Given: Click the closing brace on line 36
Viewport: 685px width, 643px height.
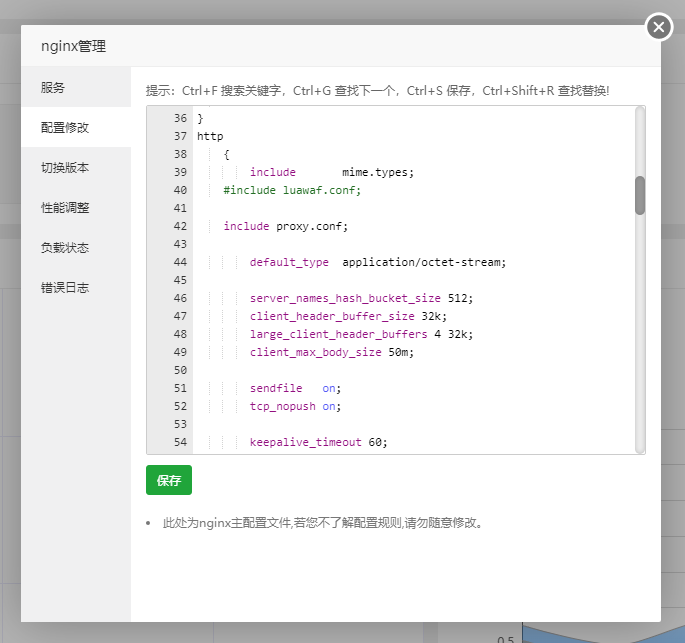Looking at the screenshot, I should [200, 118].
